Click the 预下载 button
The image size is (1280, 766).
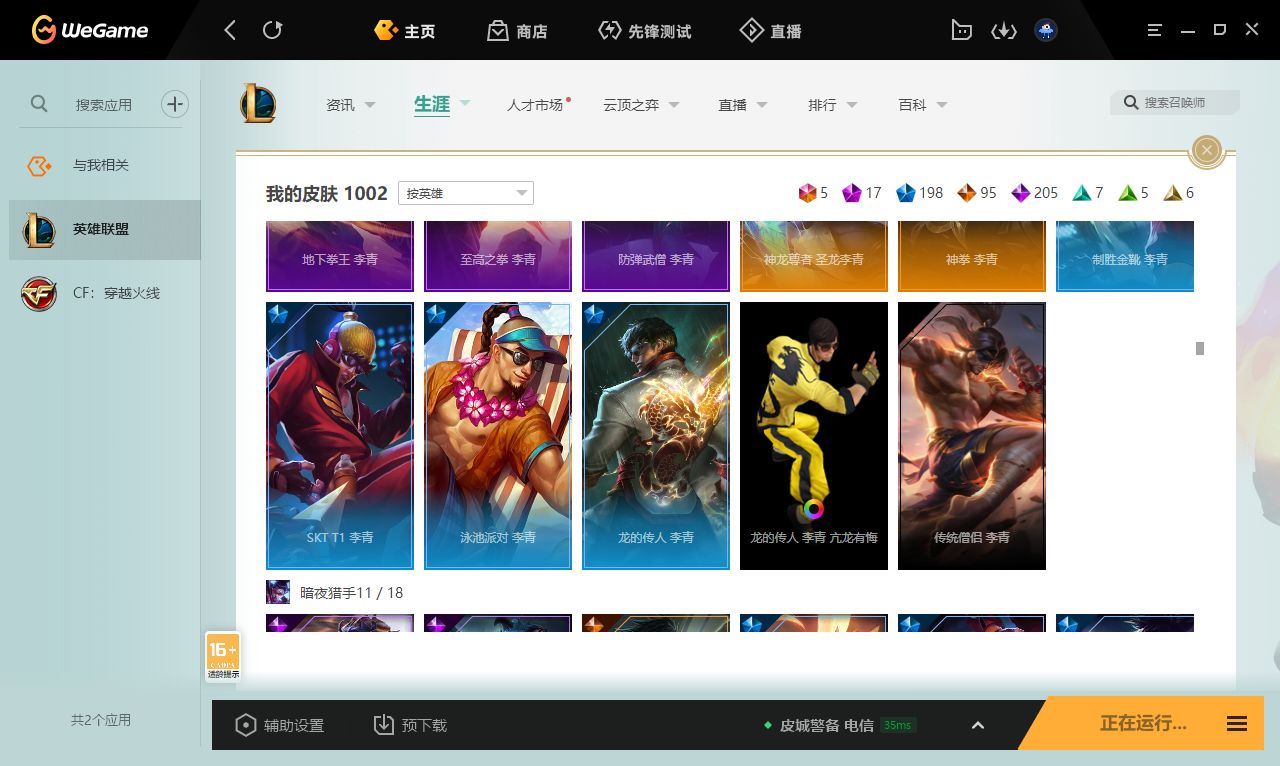[410, 725]
